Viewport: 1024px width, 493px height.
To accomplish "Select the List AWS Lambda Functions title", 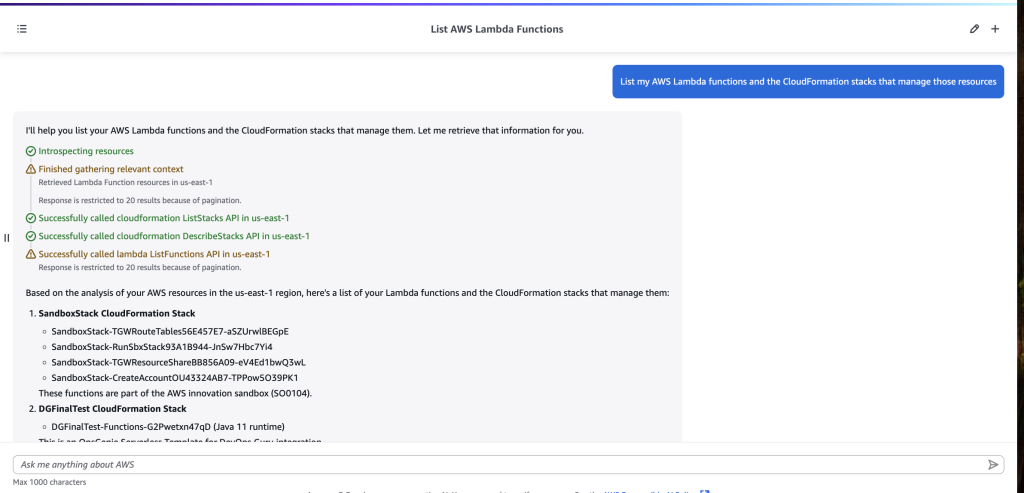I will [x=497, y=29].
